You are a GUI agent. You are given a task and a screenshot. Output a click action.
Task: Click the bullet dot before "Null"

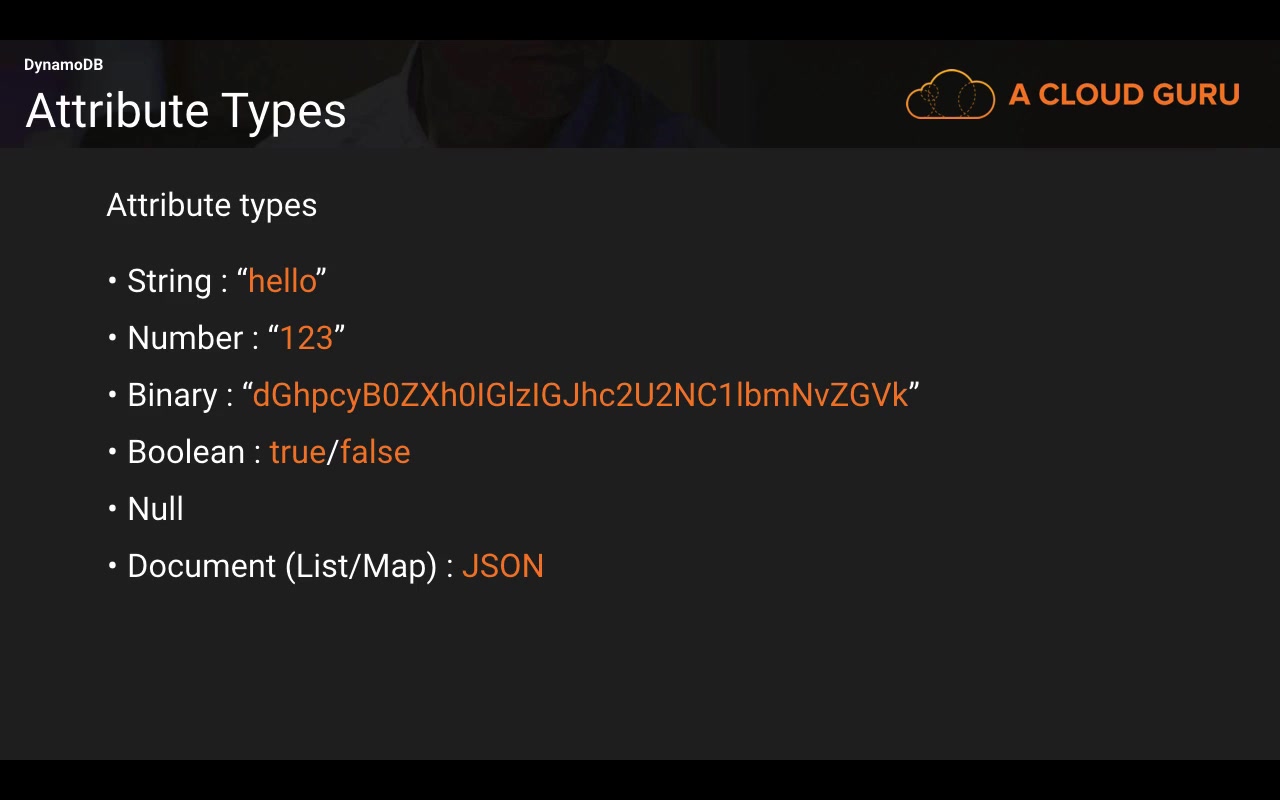[113, 509]
